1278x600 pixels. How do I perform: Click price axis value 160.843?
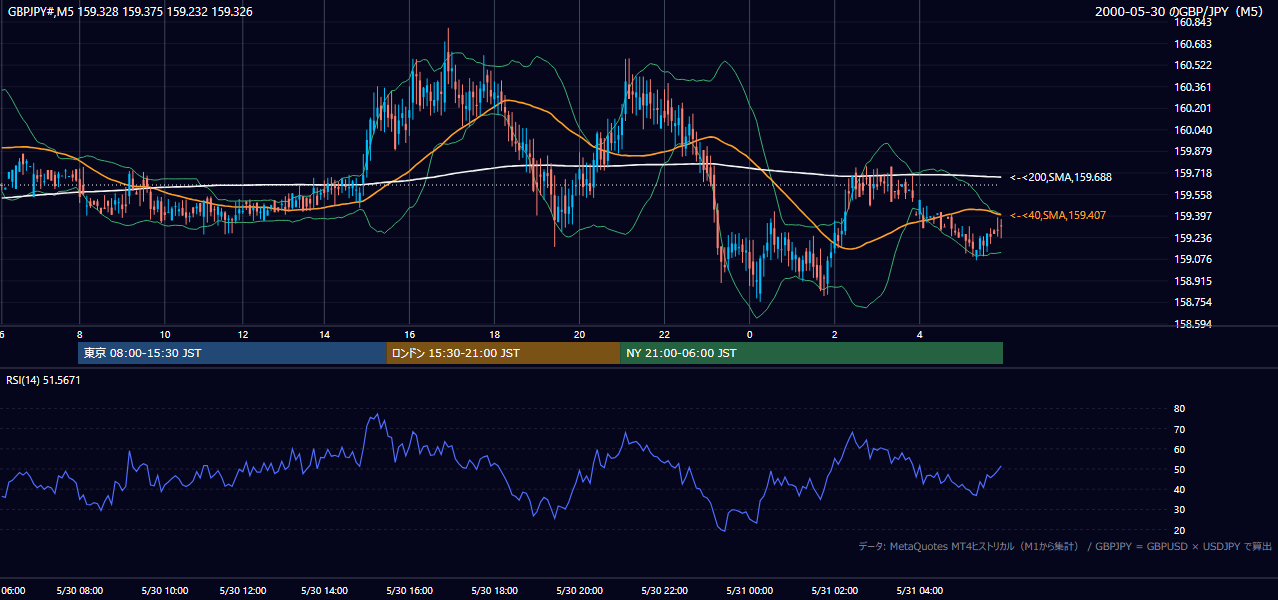click(x=1193, y=22)
